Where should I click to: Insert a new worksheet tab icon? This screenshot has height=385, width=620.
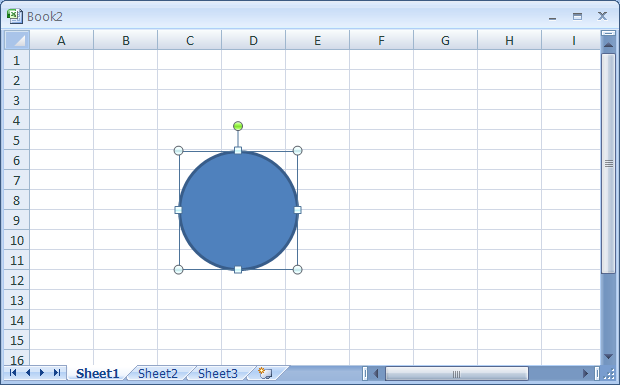click(265, 373)
